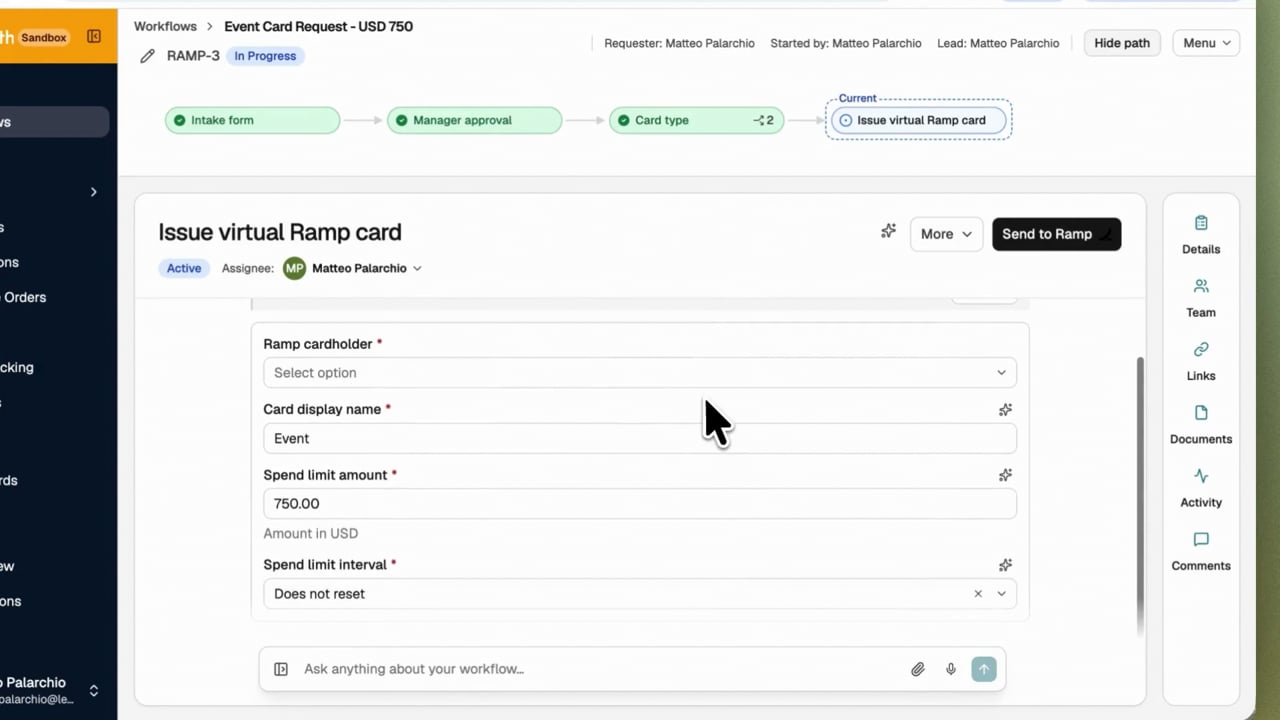Clear the Spend limit interval selection
This screenshot has height=720, width=1280.
978,594
